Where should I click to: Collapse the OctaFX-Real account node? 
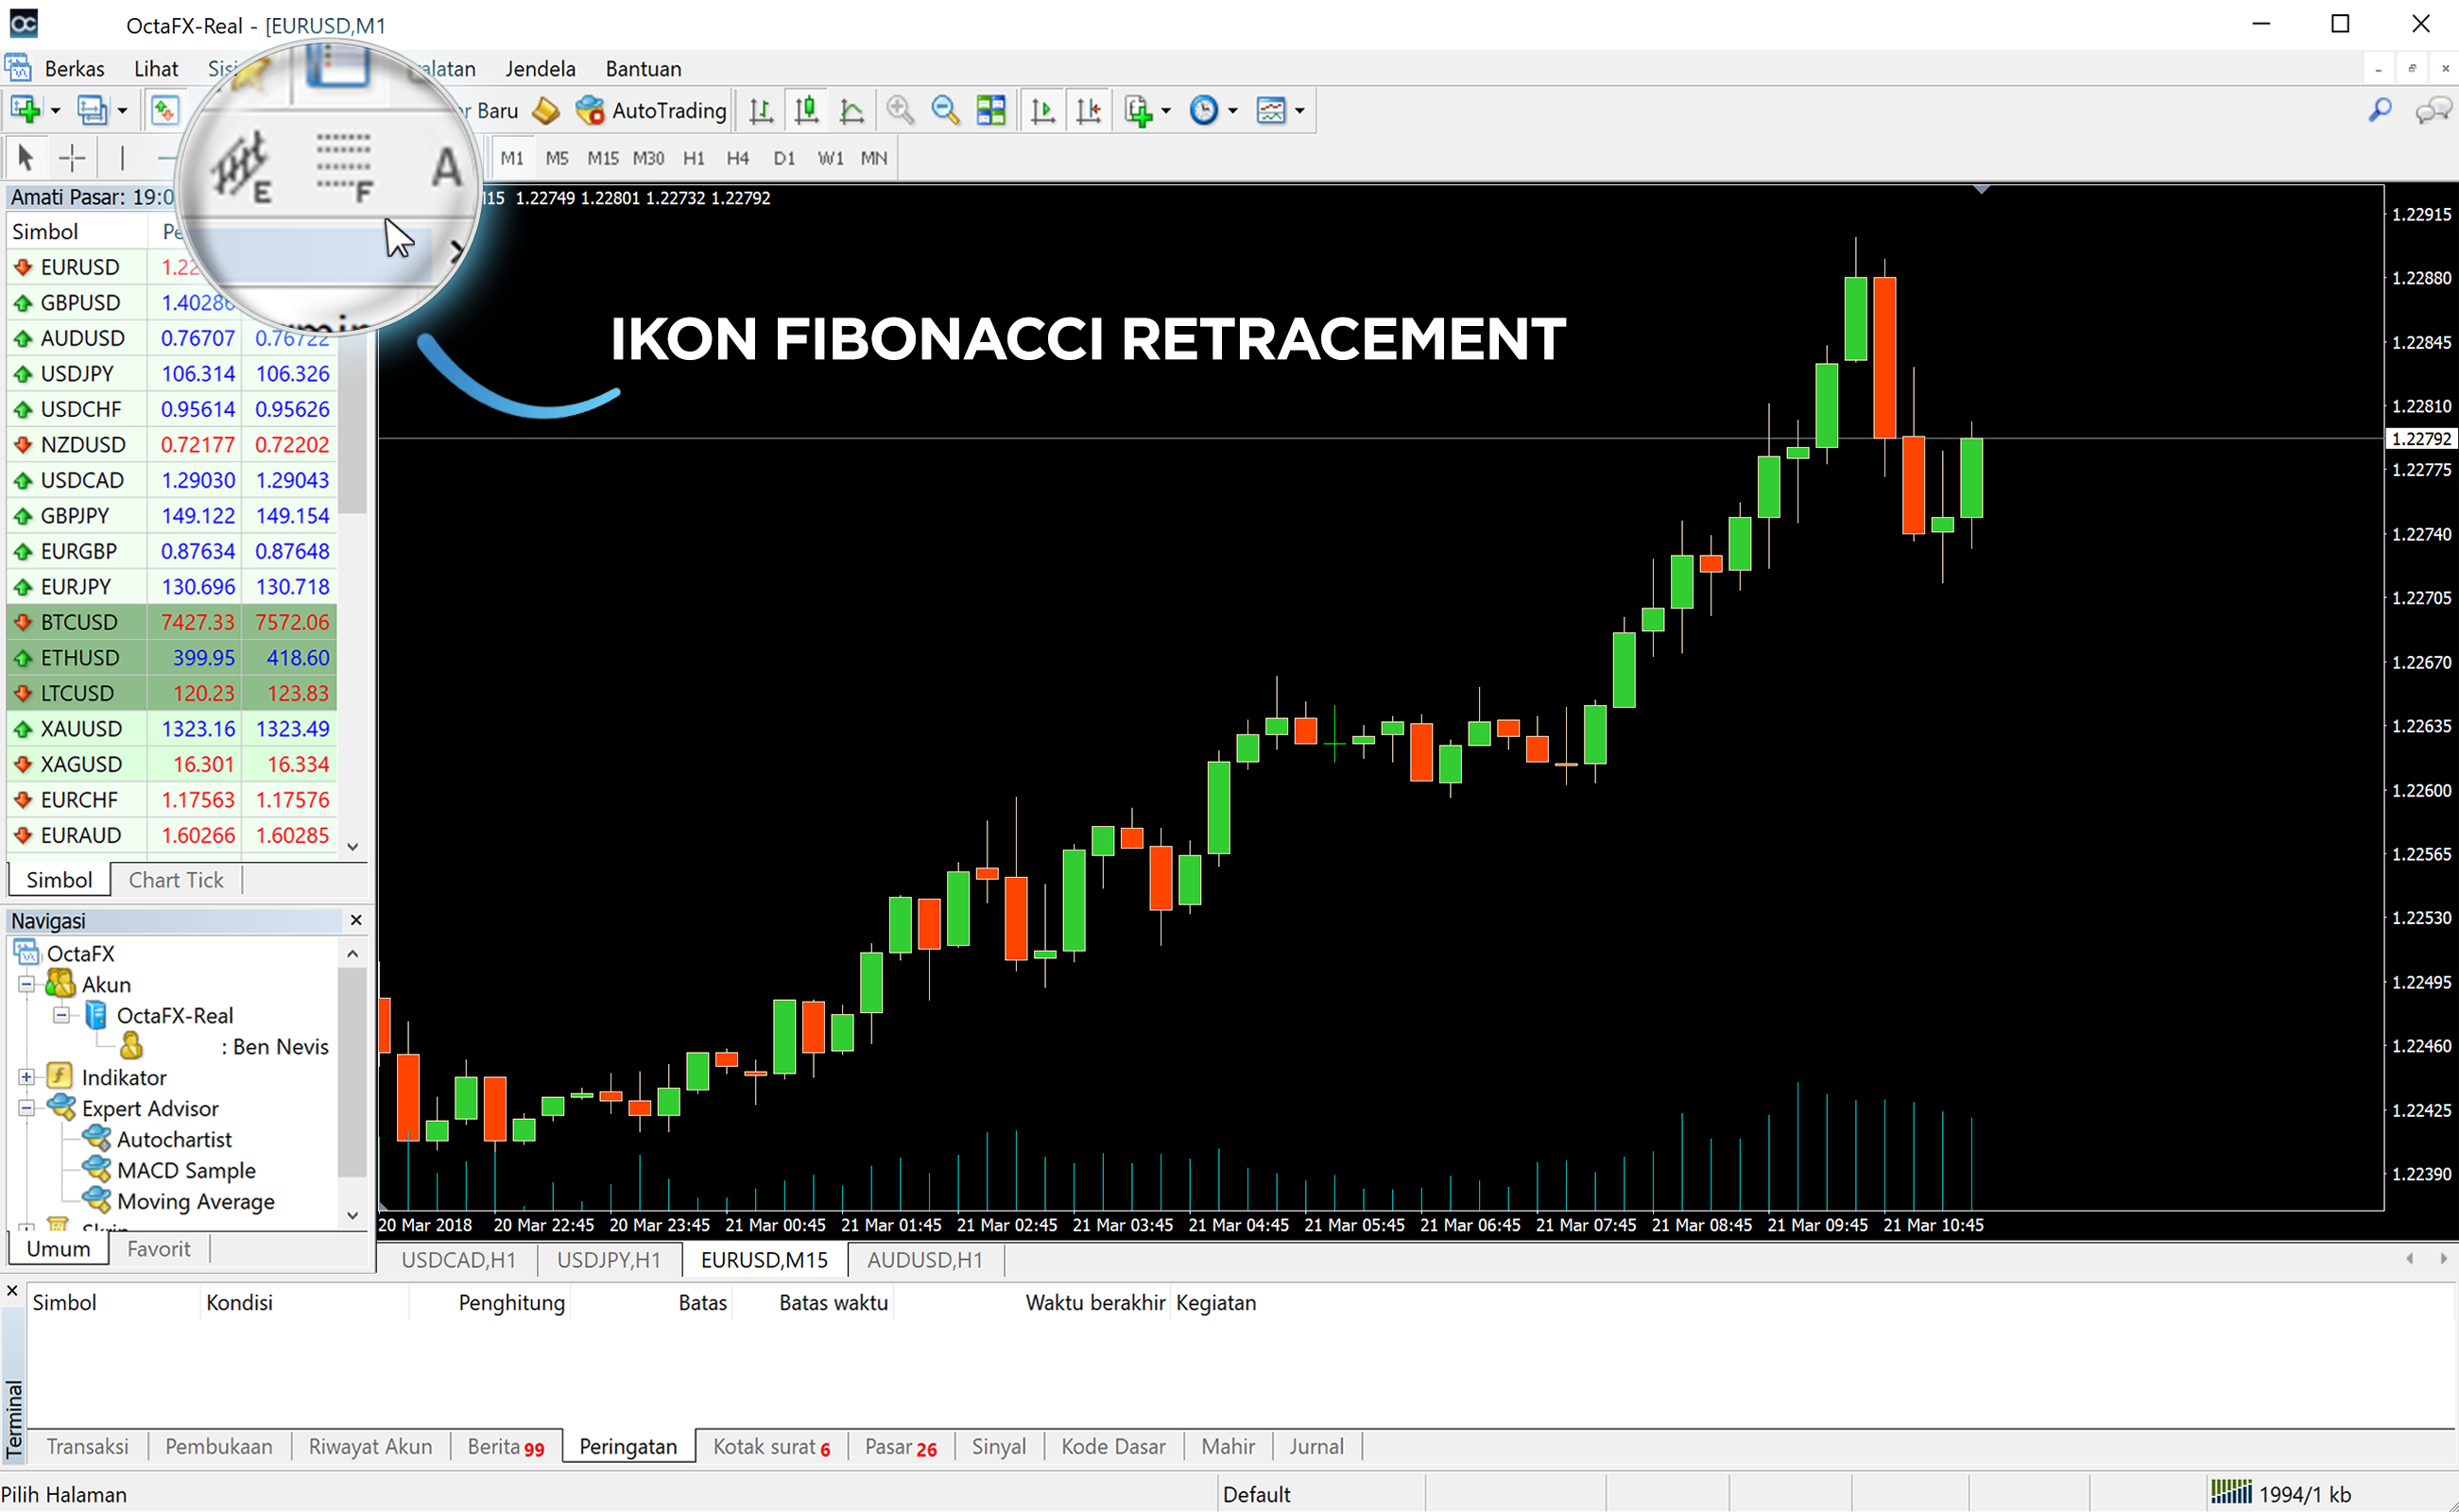[62, 1015]
